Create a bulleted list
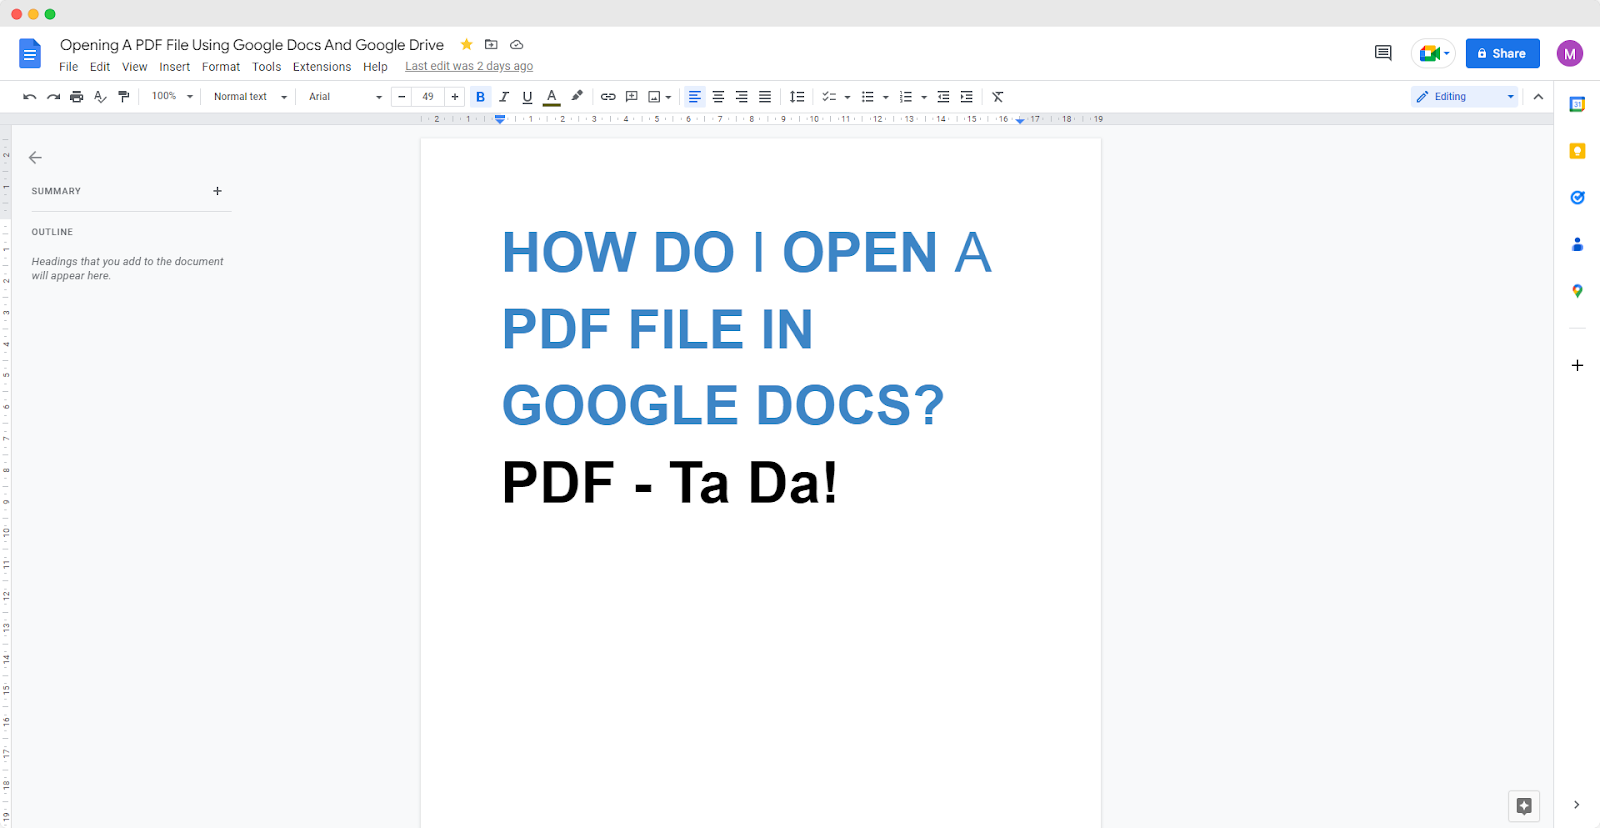This screenshot has height=828, width=1600. [868, 97]
